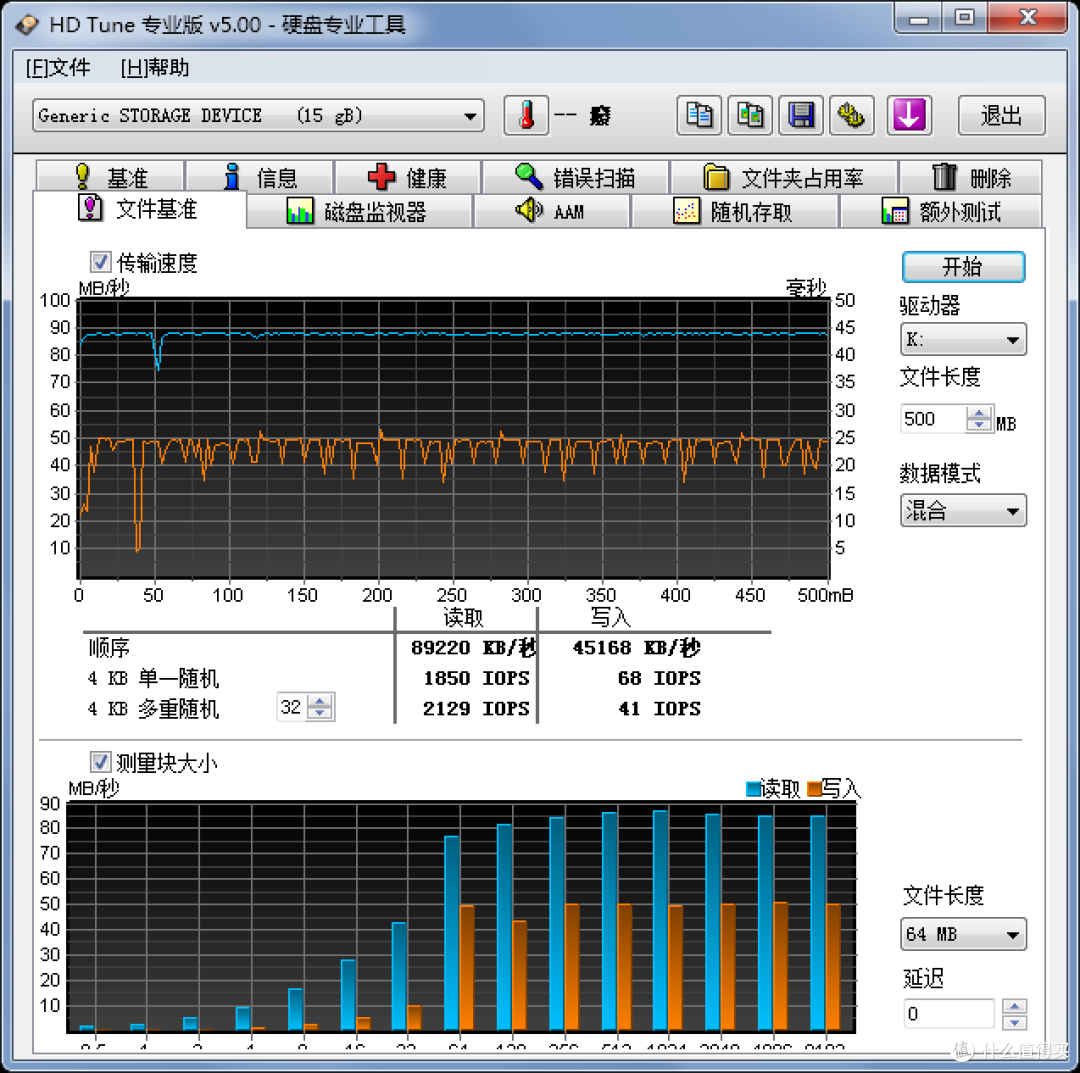The width and height of the screenshot is (1080, 1073).
Task: Click the floppy disk save icon
Action: [800, 115]
